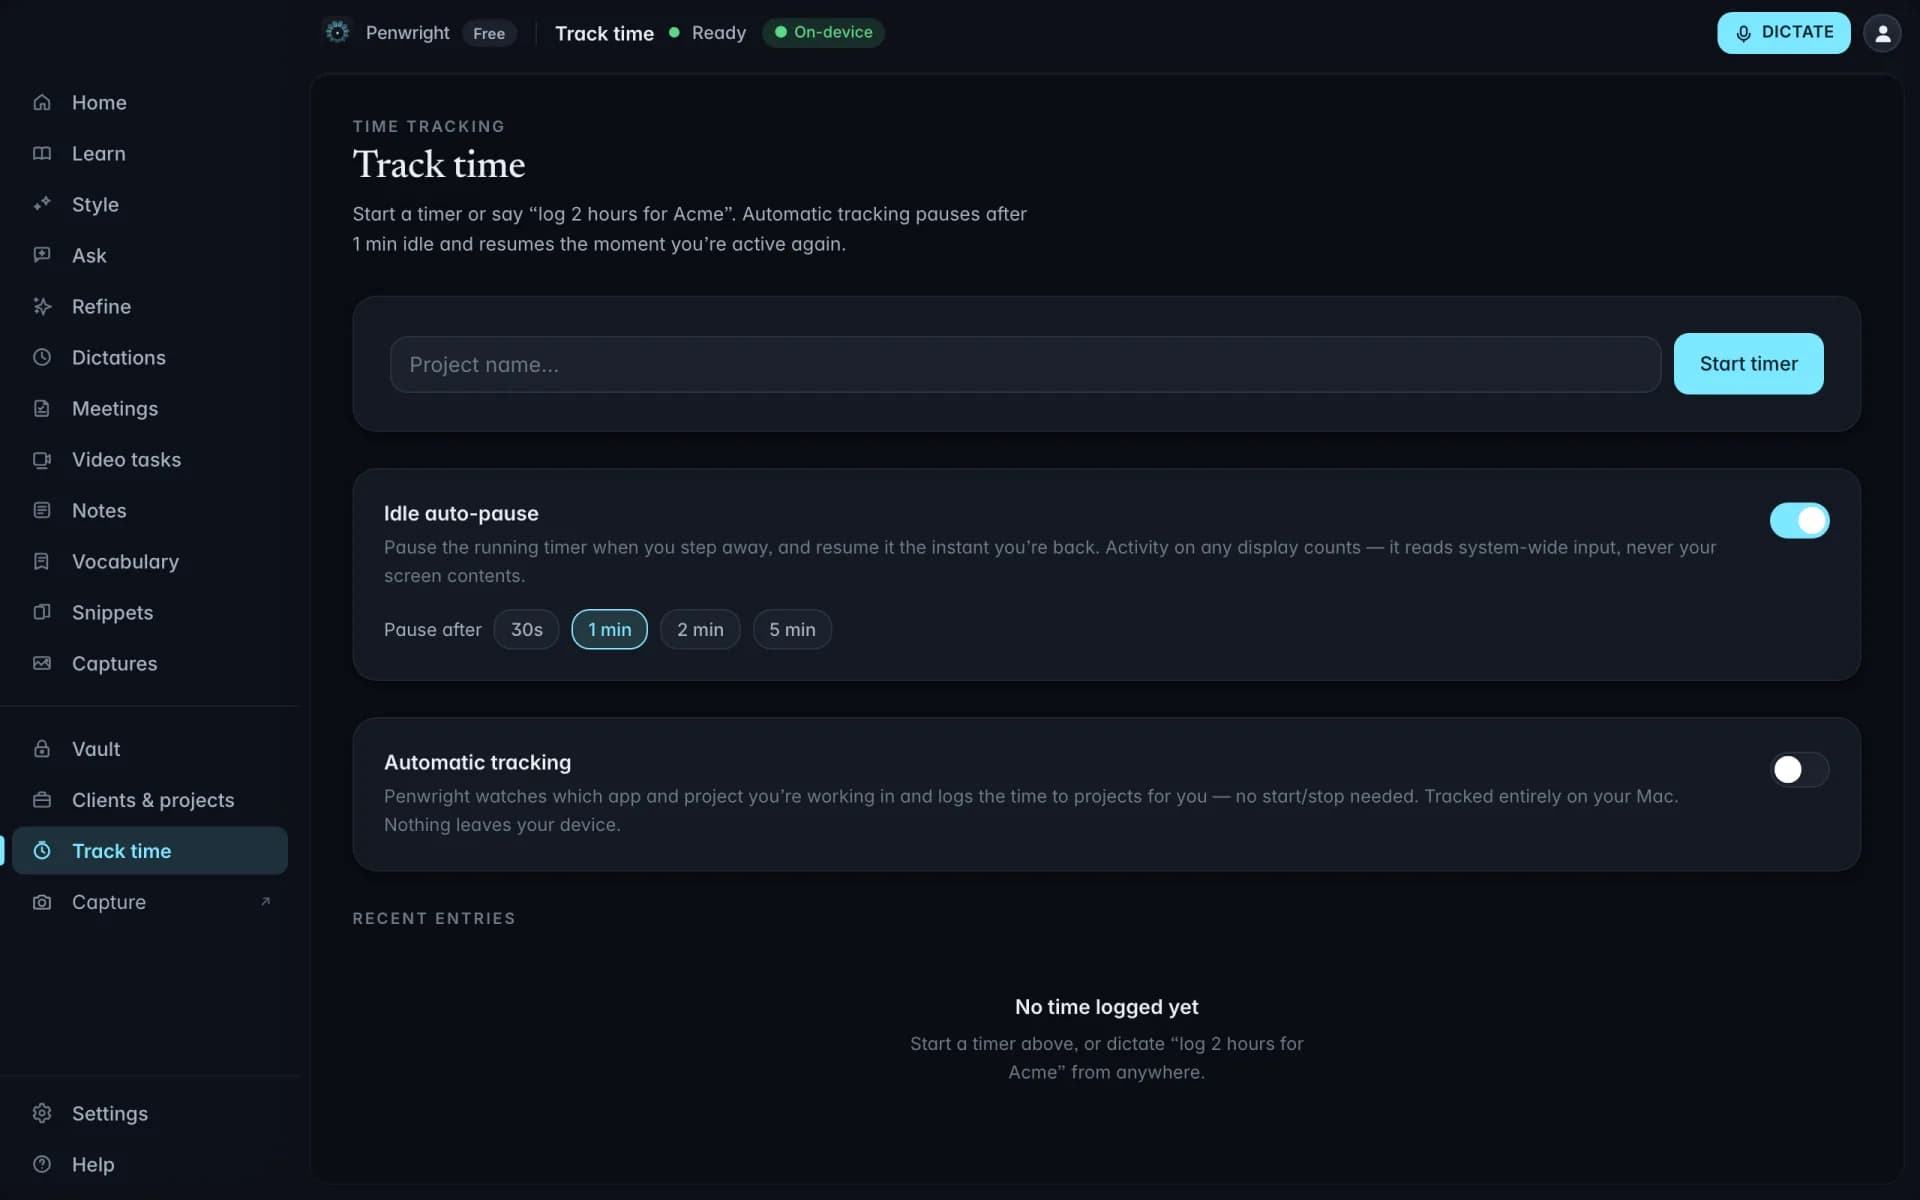This screenshot has width=1920, height=1200.
Task: Click the external-link arrow beside Capture
Action: (x=265, y=901)
